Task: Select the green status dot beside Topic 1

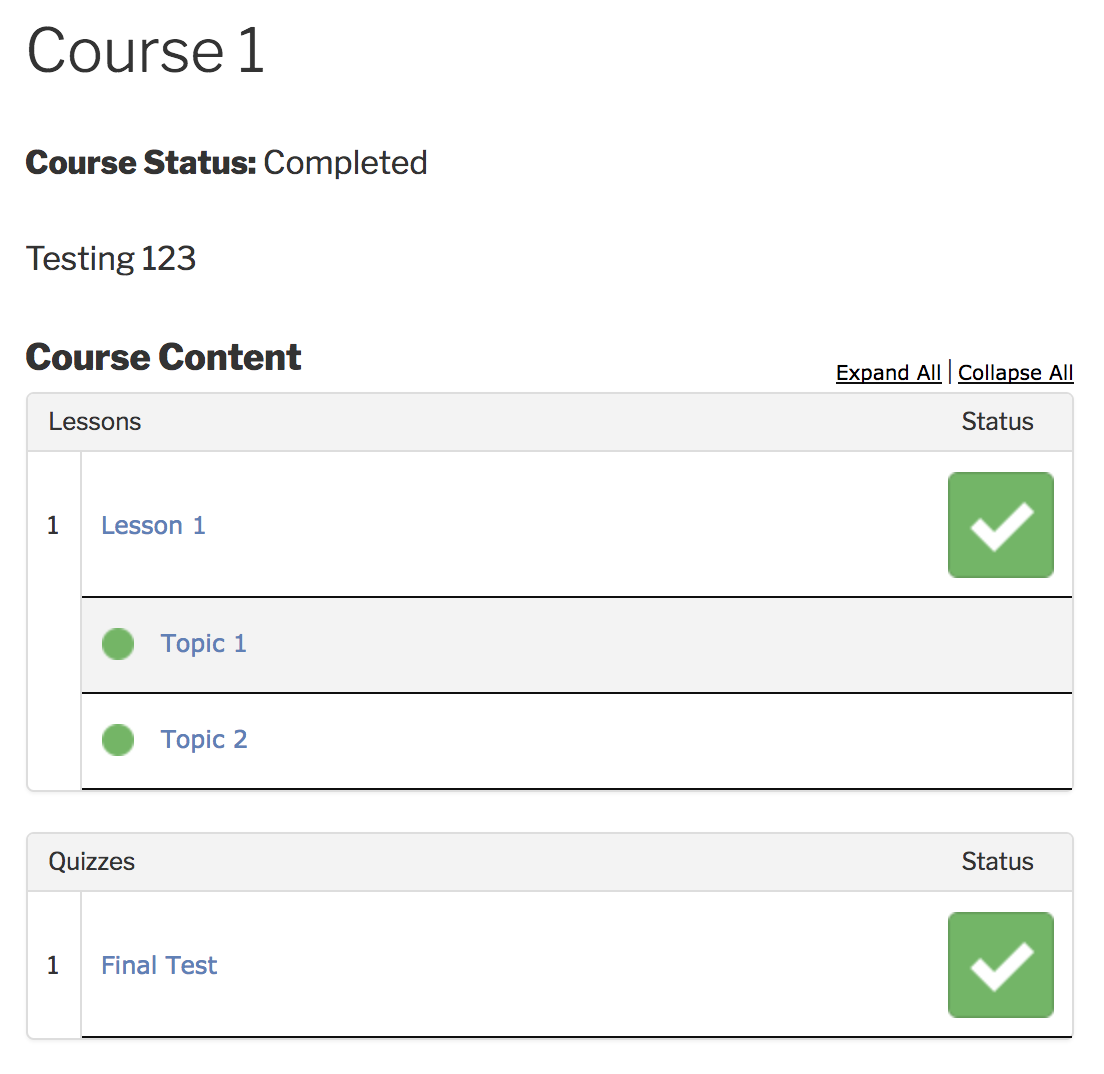Action: (117, 643)
